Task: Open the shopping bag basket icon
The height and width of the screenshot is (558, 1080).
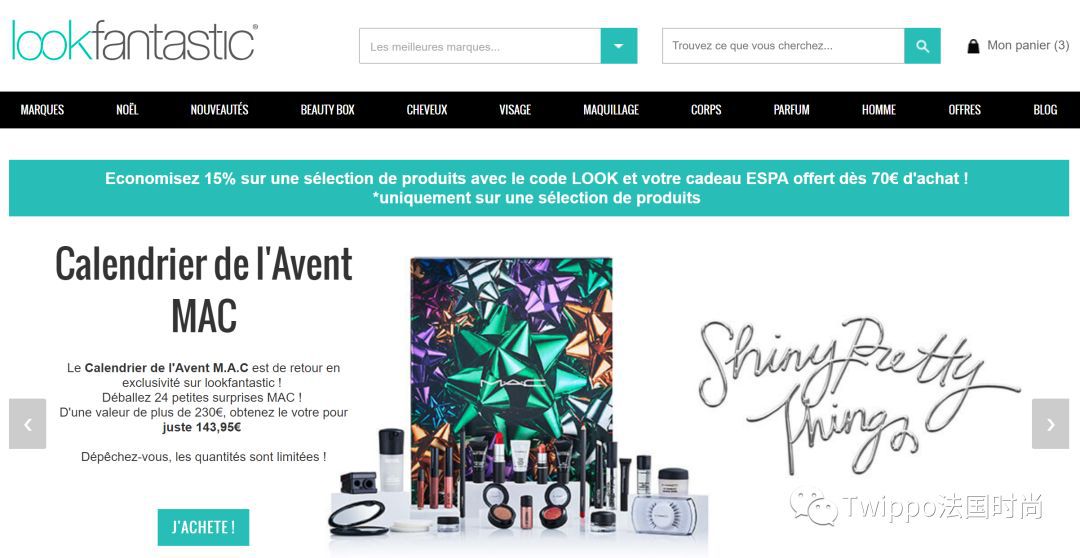Action: [x=973, y=46]
